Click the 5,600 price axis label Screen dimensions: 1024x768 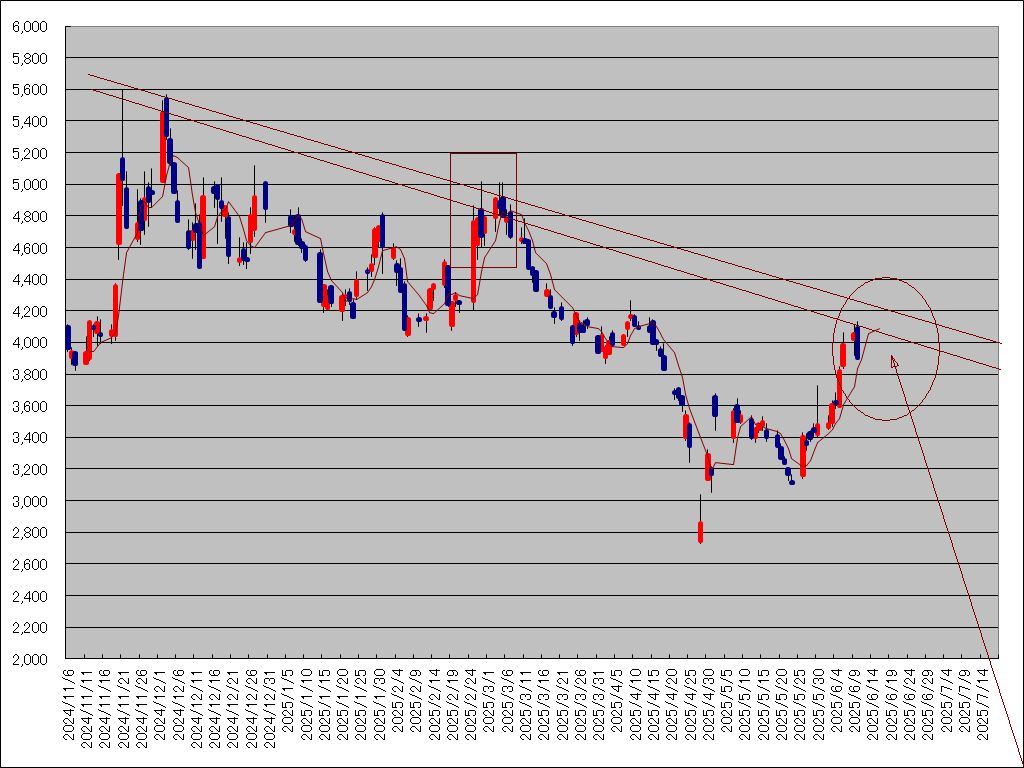pos(30,90)
